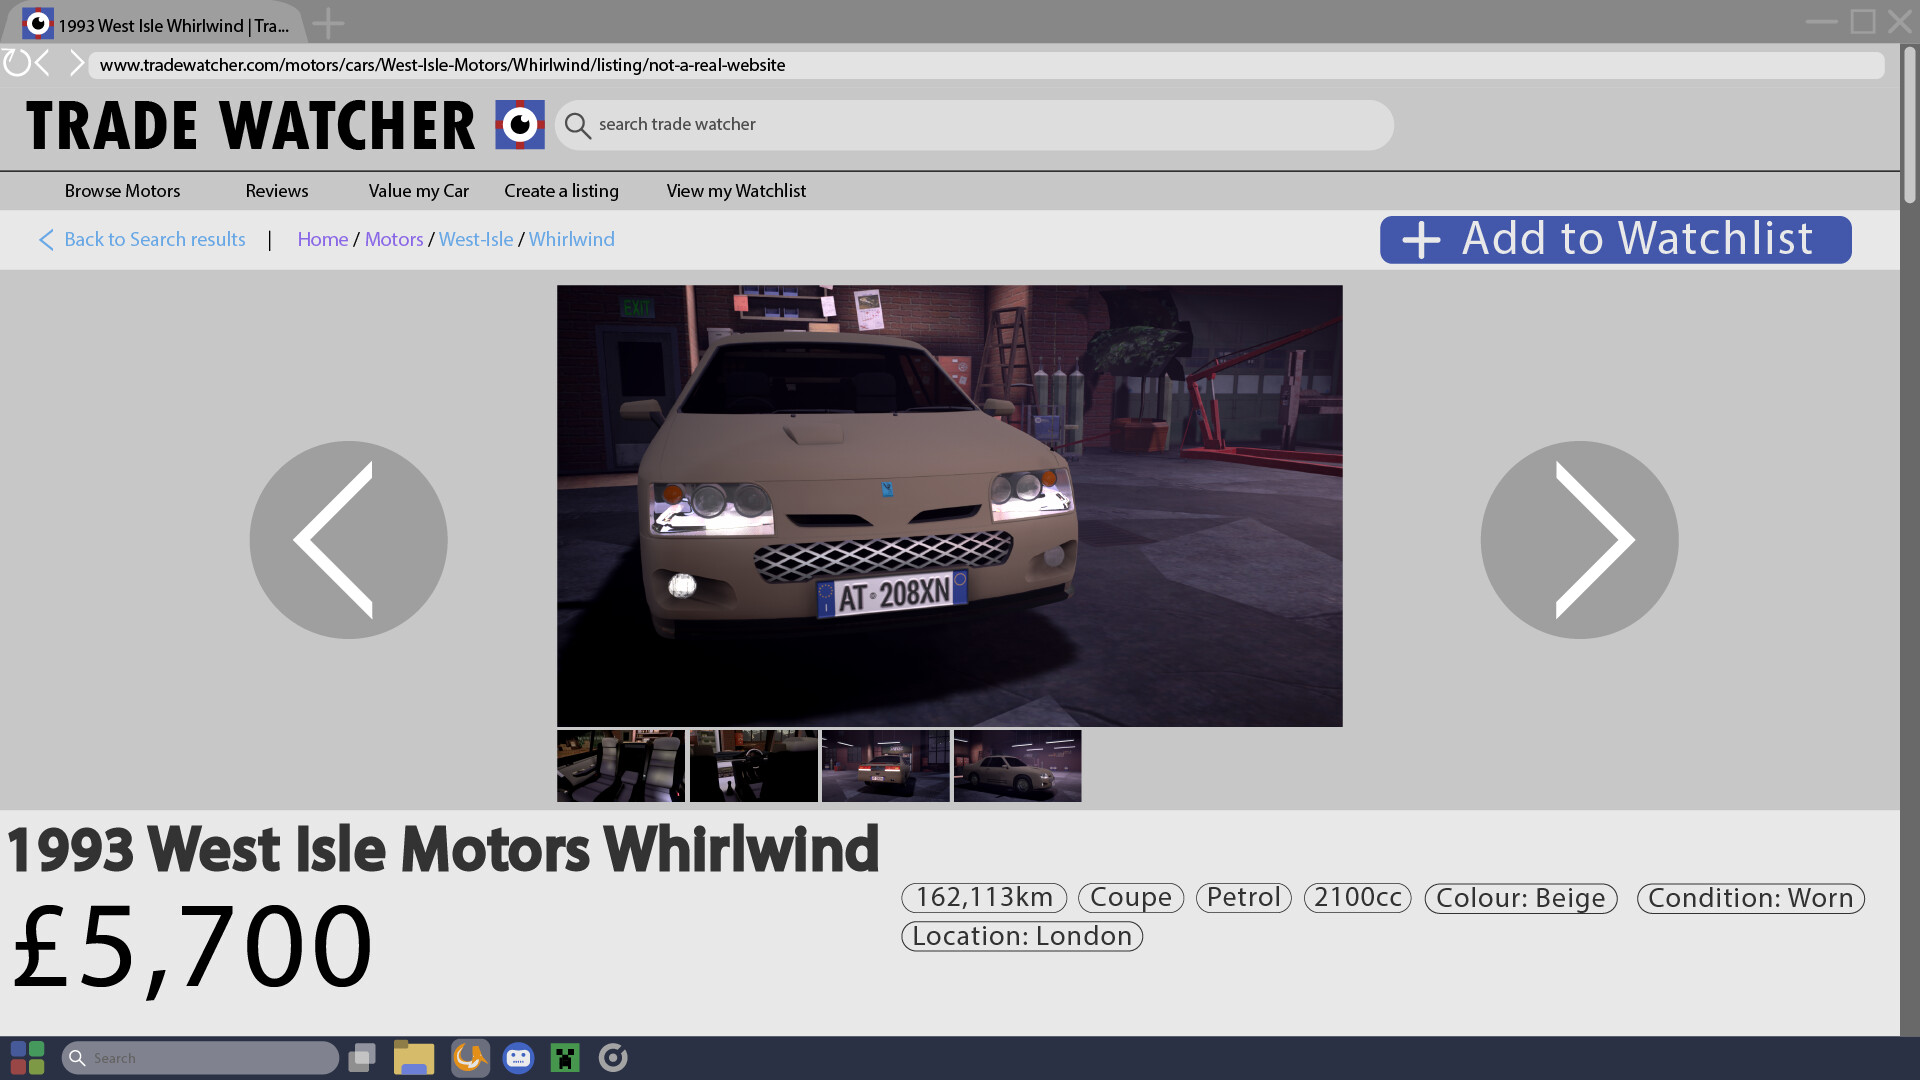Follow the West-Isle breadcrumb link
1920x1080 pixels.
(x=475, y=240)
